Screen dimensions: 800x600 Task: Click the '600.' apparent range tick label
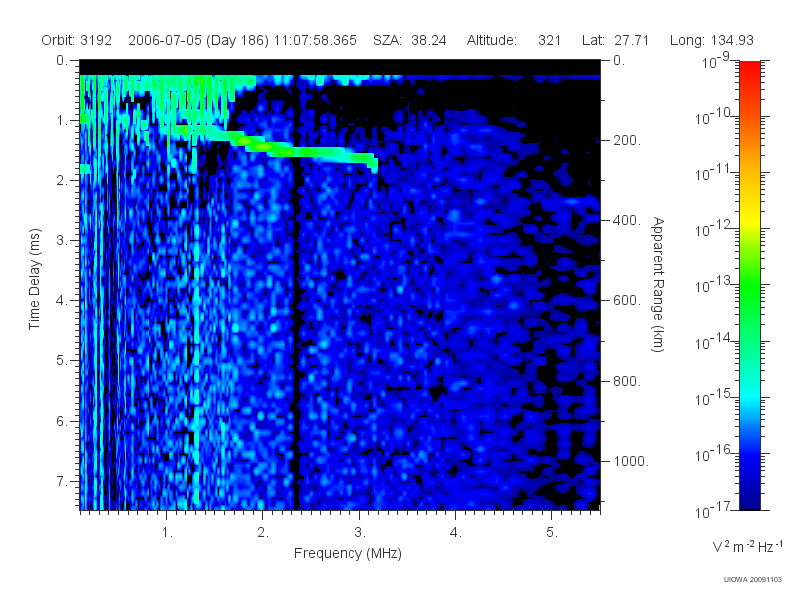627,301
